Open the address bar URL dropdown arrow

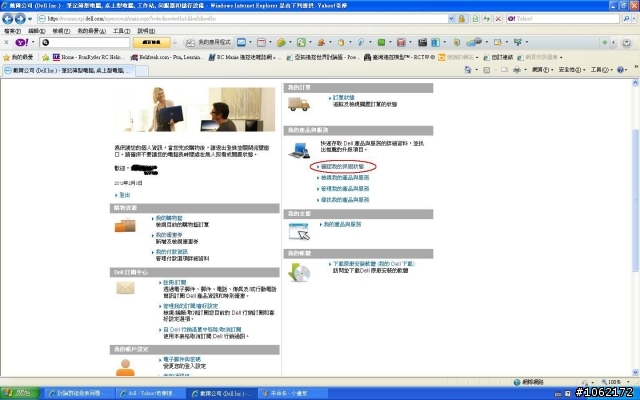[451, 18]
